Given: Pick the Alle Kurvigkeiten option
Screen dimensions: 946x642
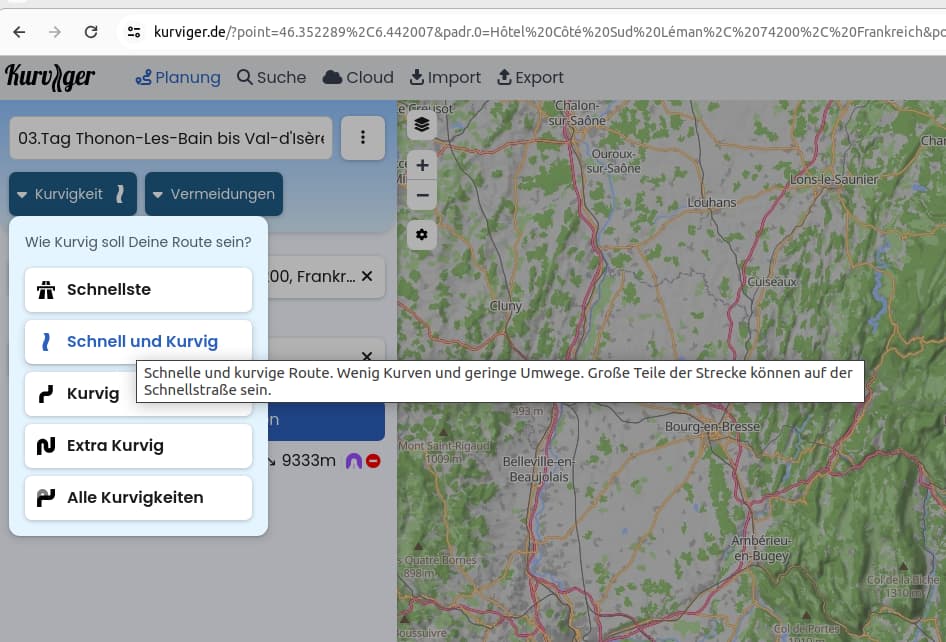Looking at the screenshot, I should pyautogui.click(x=138, y=498).
